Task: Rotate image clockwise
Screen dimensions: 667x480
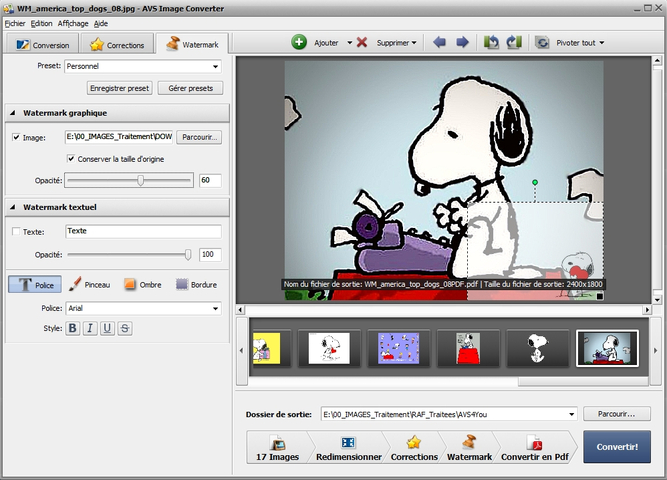Action: [x=514, y=43]
